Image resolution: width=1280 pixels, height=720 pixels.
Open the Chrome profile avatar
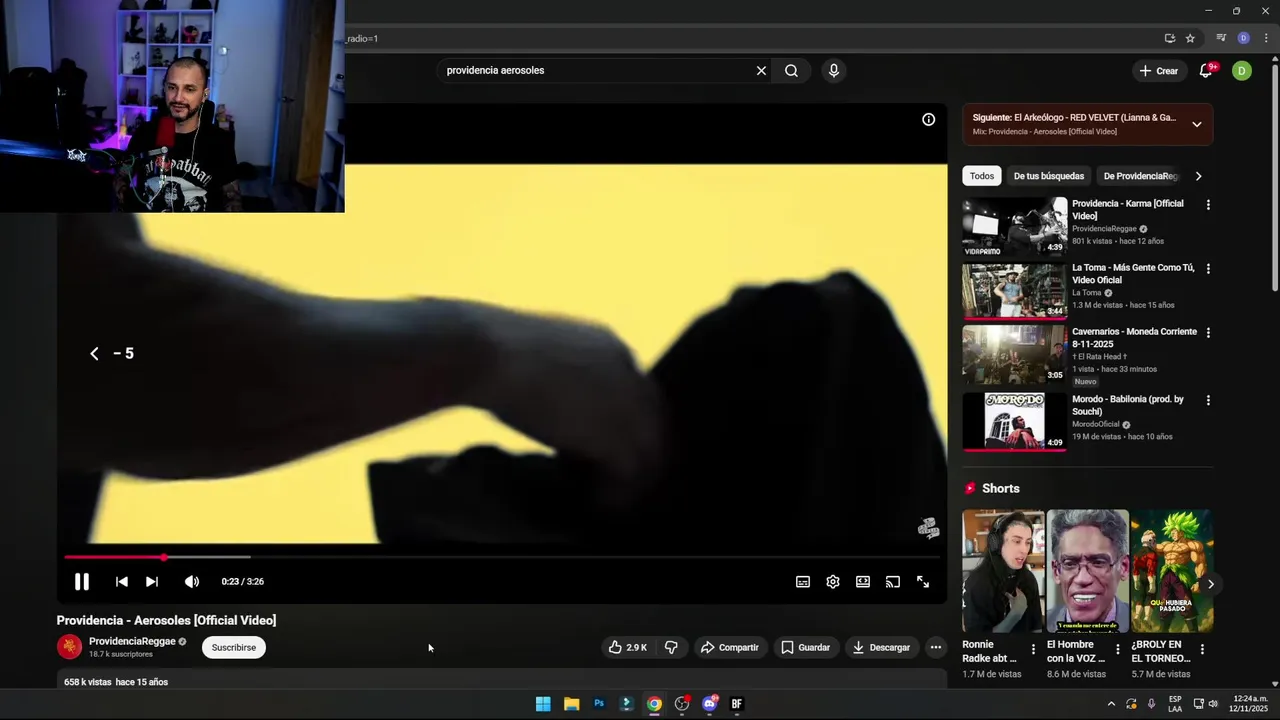(x=1243, y=38)
